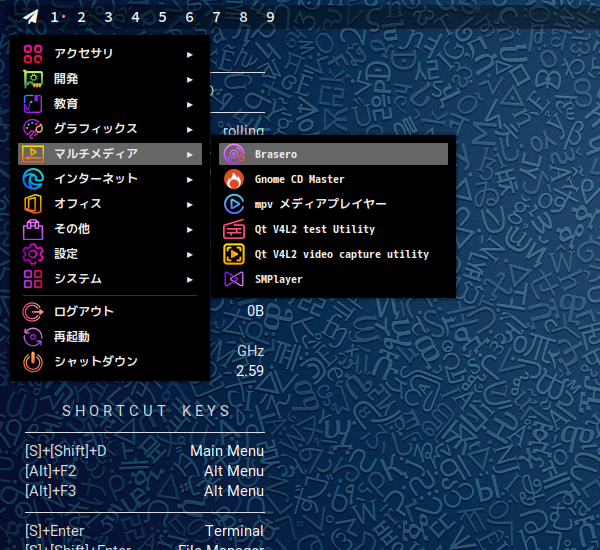The image size is (600, 550).
Task: Click the 開発 circuit board icon
Action: tap(33, 79)
